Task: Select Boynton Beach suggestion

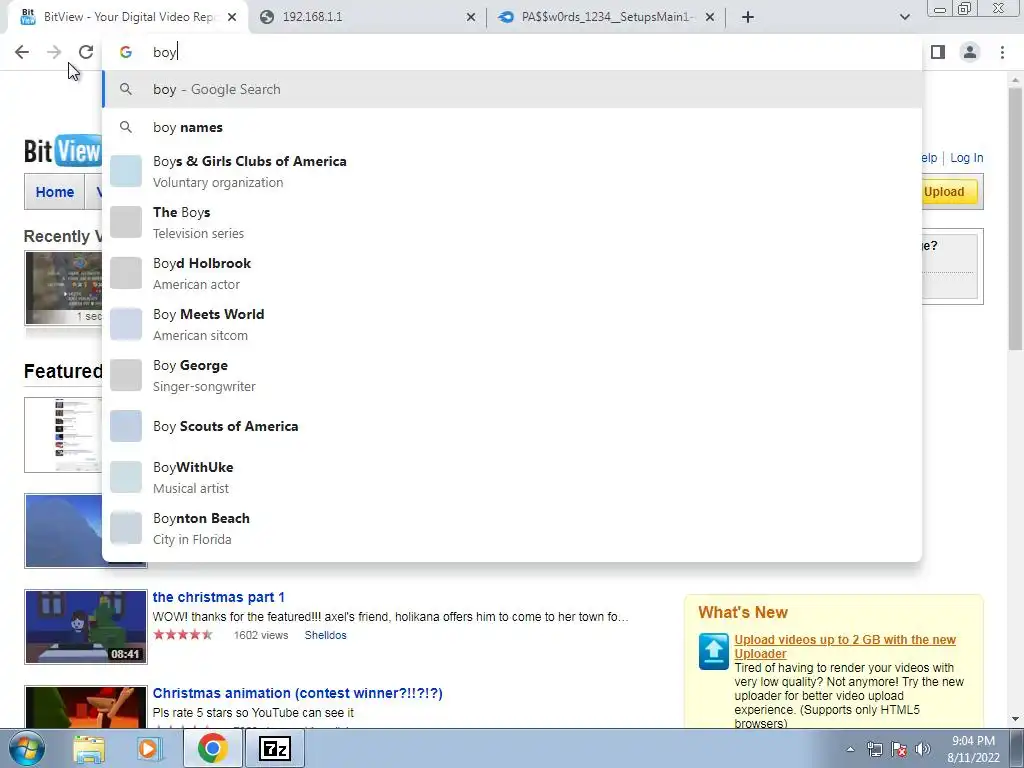Action: [x=512, y=528]
